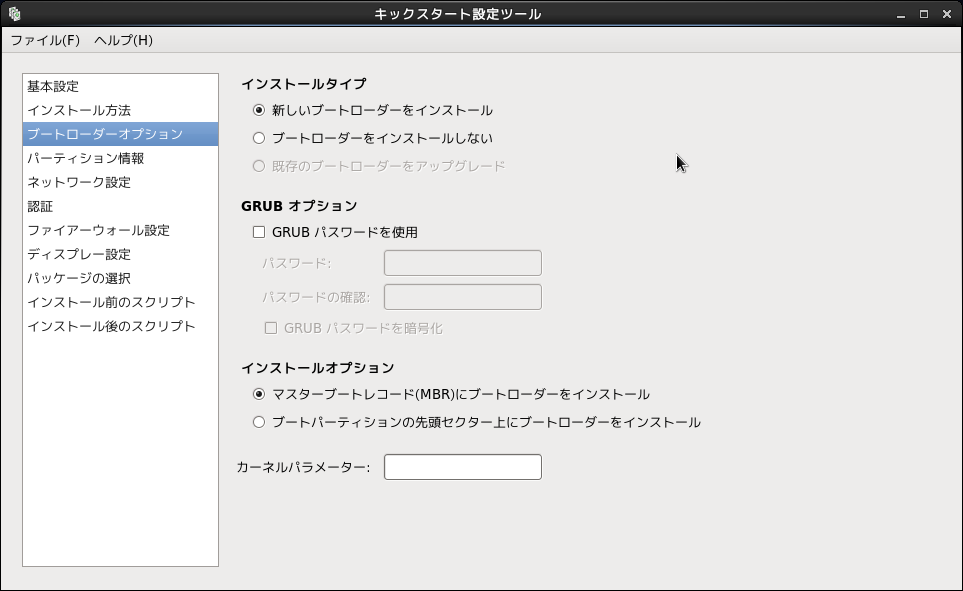The image size is (963, 591).
Task: Enable the GRUB パスワードを使用 checkbox
Action: pyautogui.click(x=259, y=232)
